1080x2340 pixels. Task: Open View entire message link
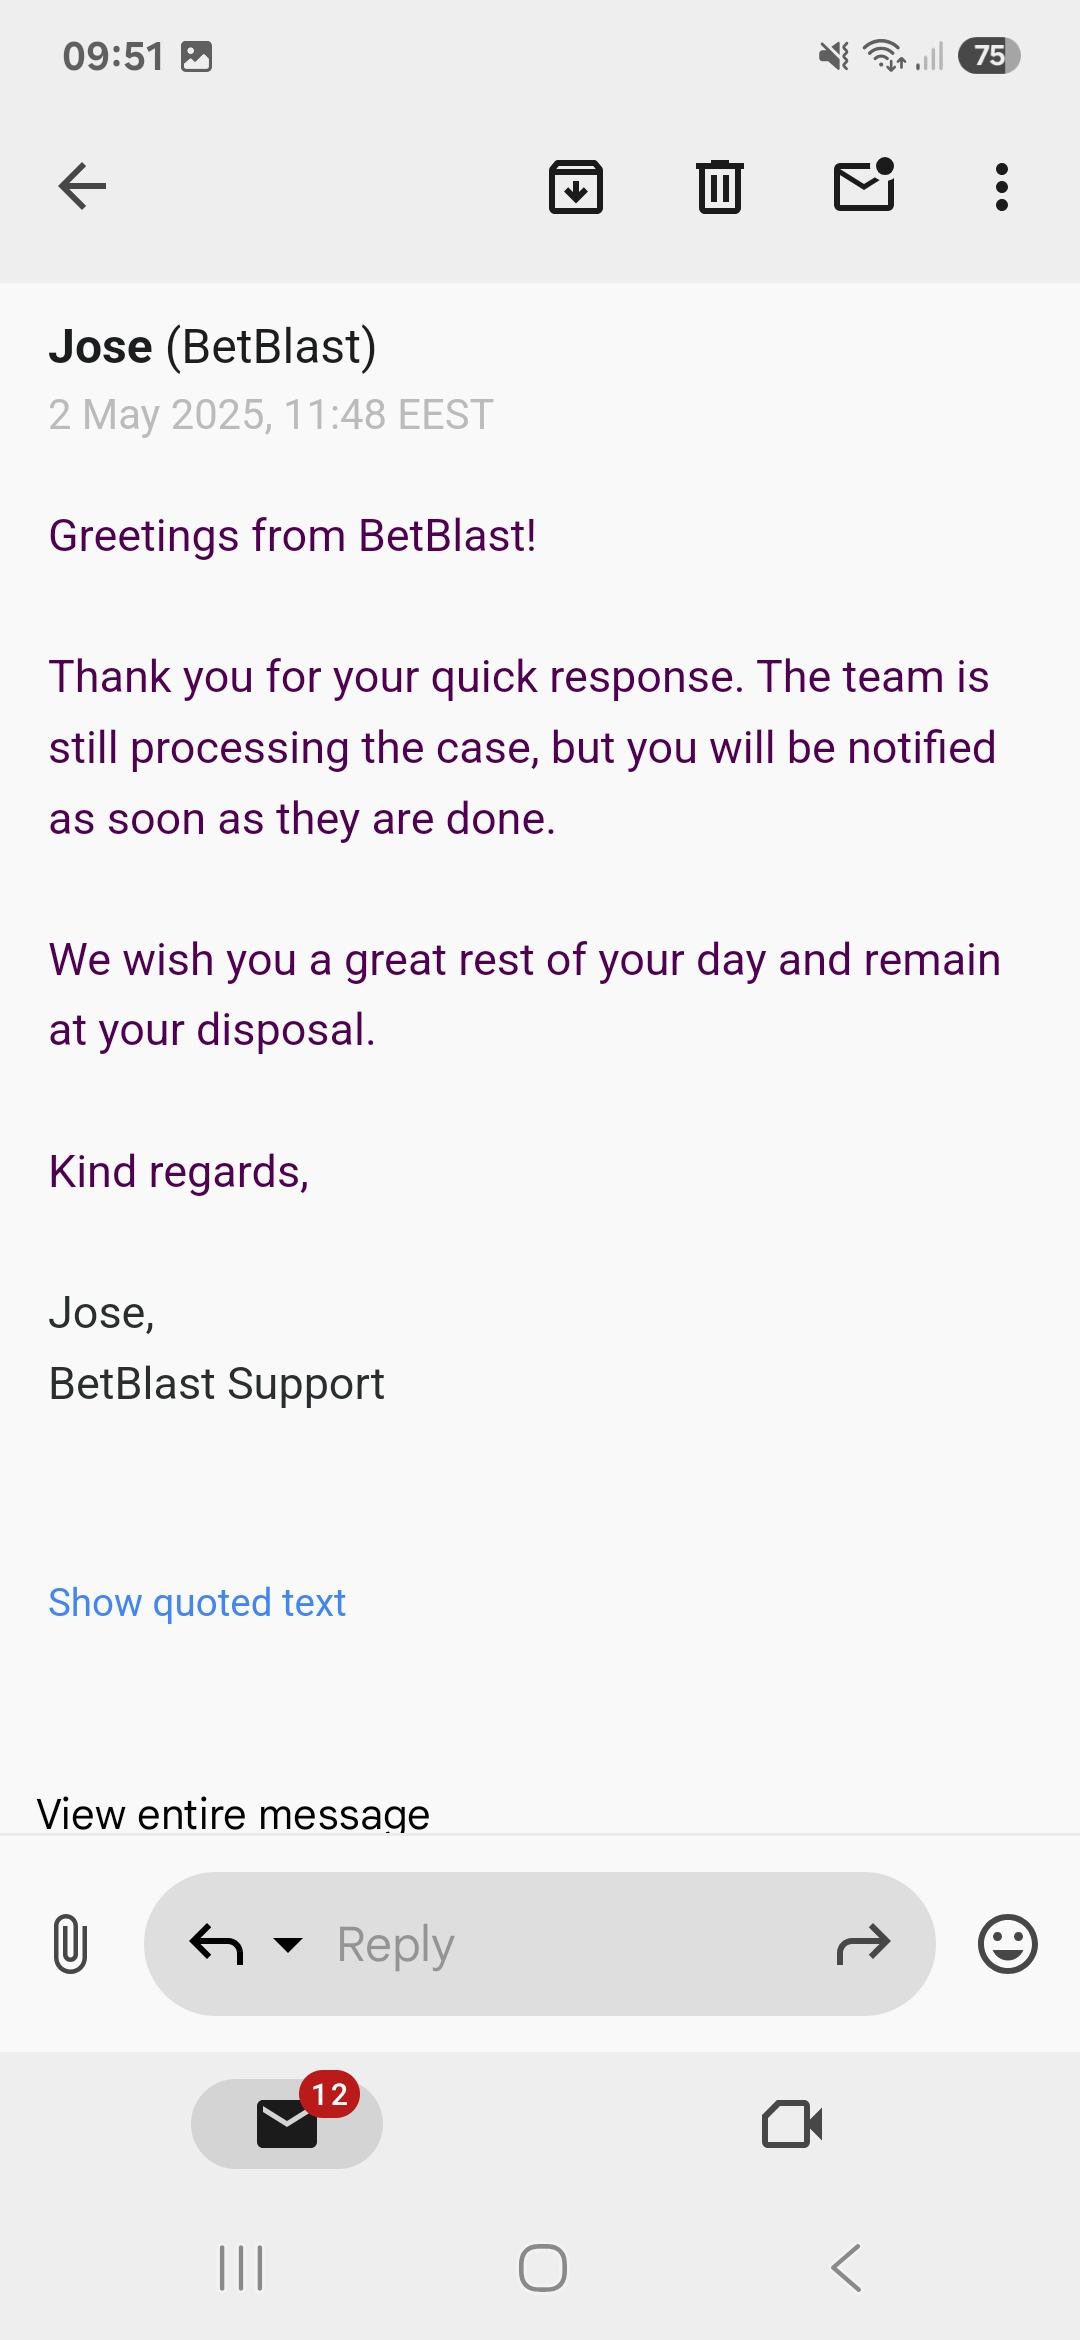pyautogui.click(x=233, y=1812)
